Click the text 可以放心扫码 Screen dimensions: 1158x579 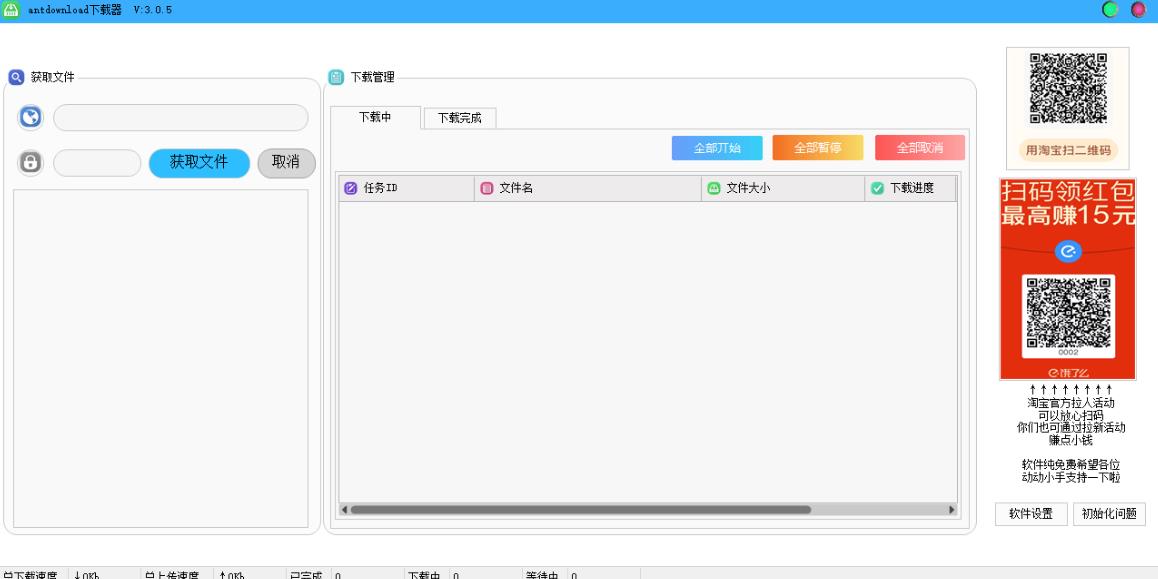(x=1071, y=416)
